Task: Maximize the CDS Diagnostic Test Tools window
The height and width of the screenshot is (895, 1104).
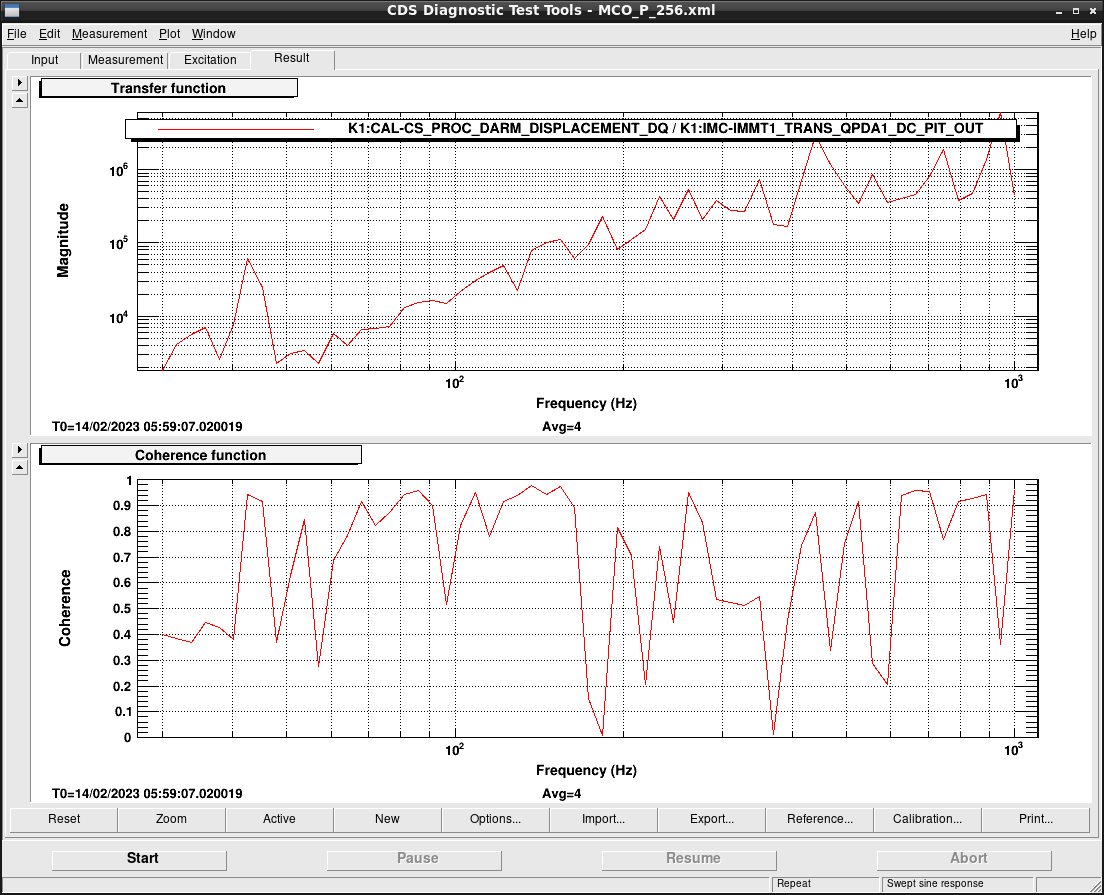Action: point(1076,11)
